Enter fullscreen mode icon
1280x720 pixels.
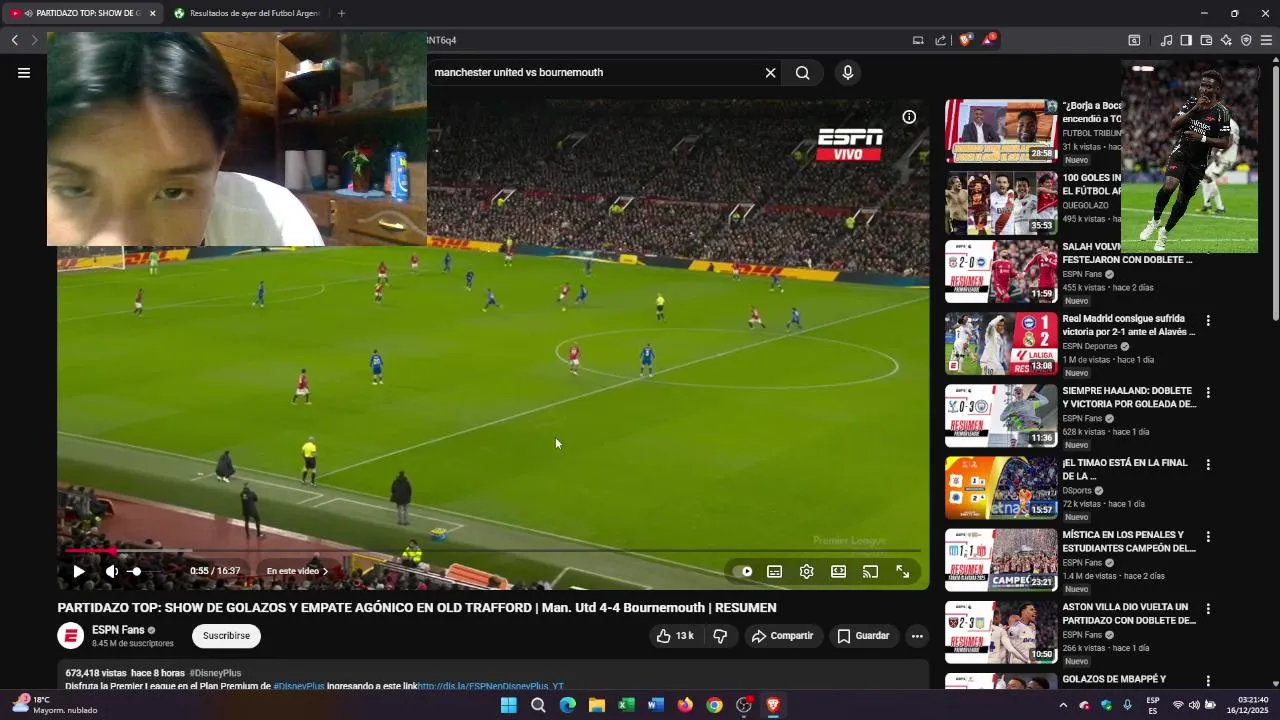902,571
